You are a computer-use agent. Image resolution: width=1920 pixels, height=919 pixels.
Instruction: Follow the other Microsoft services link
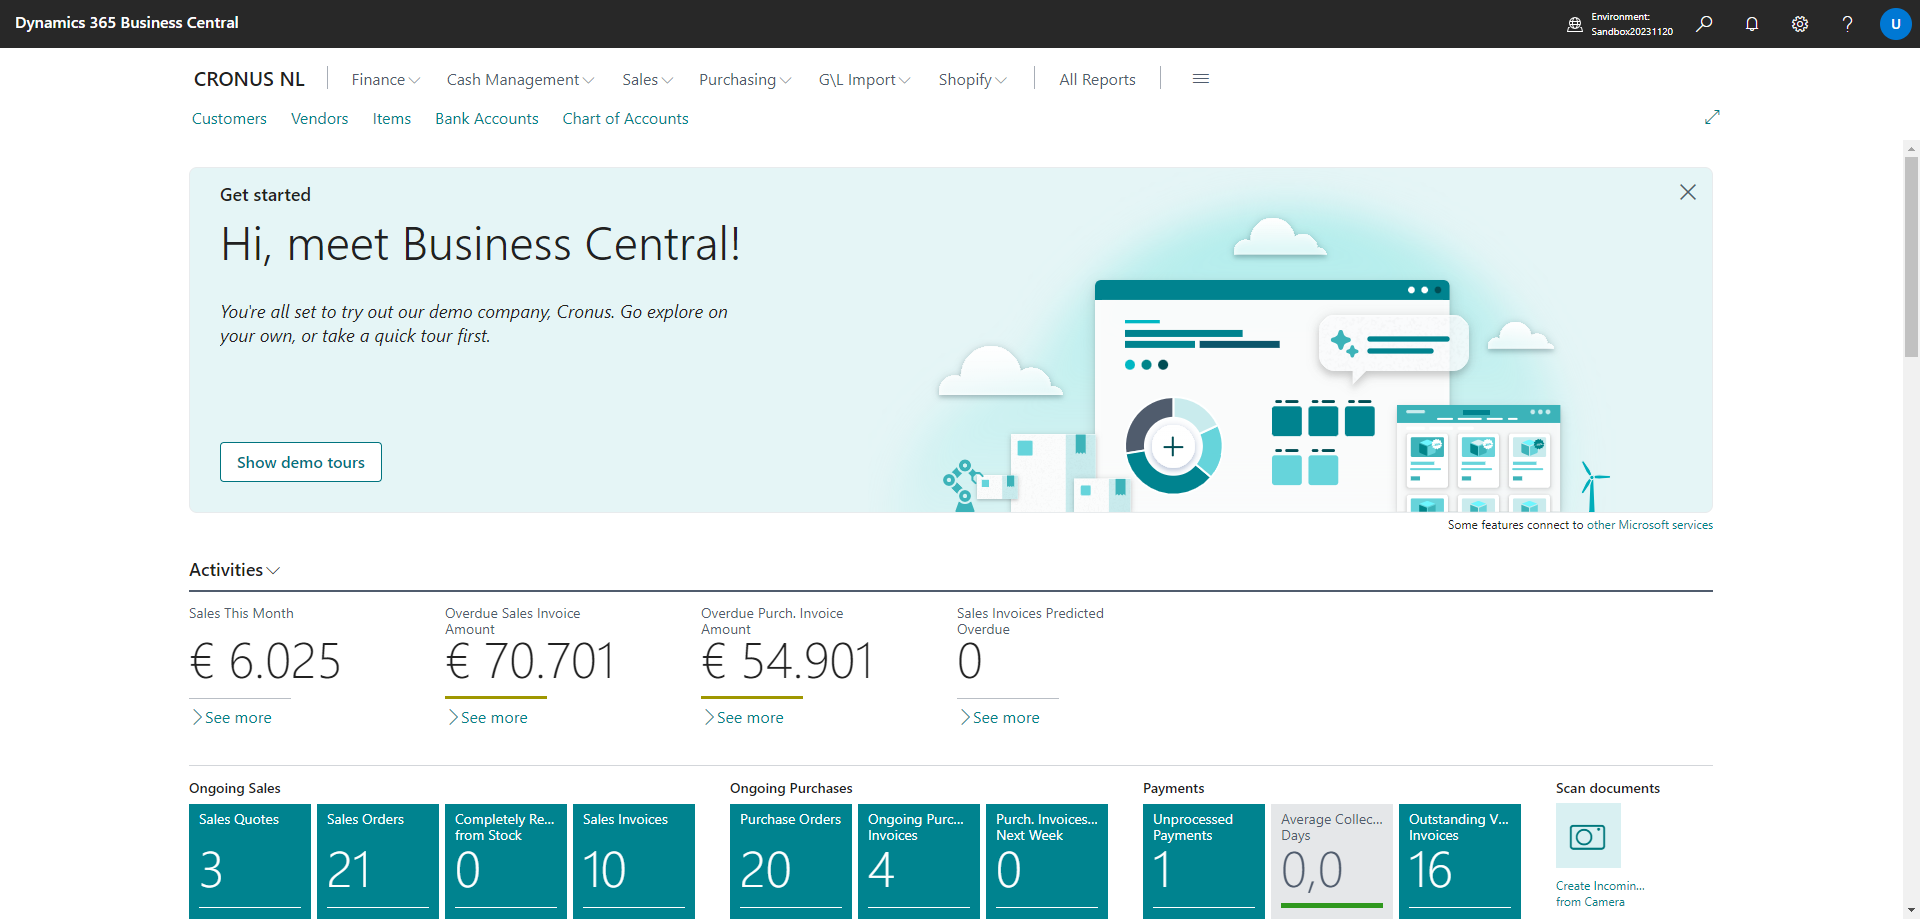pos(1649,525)
